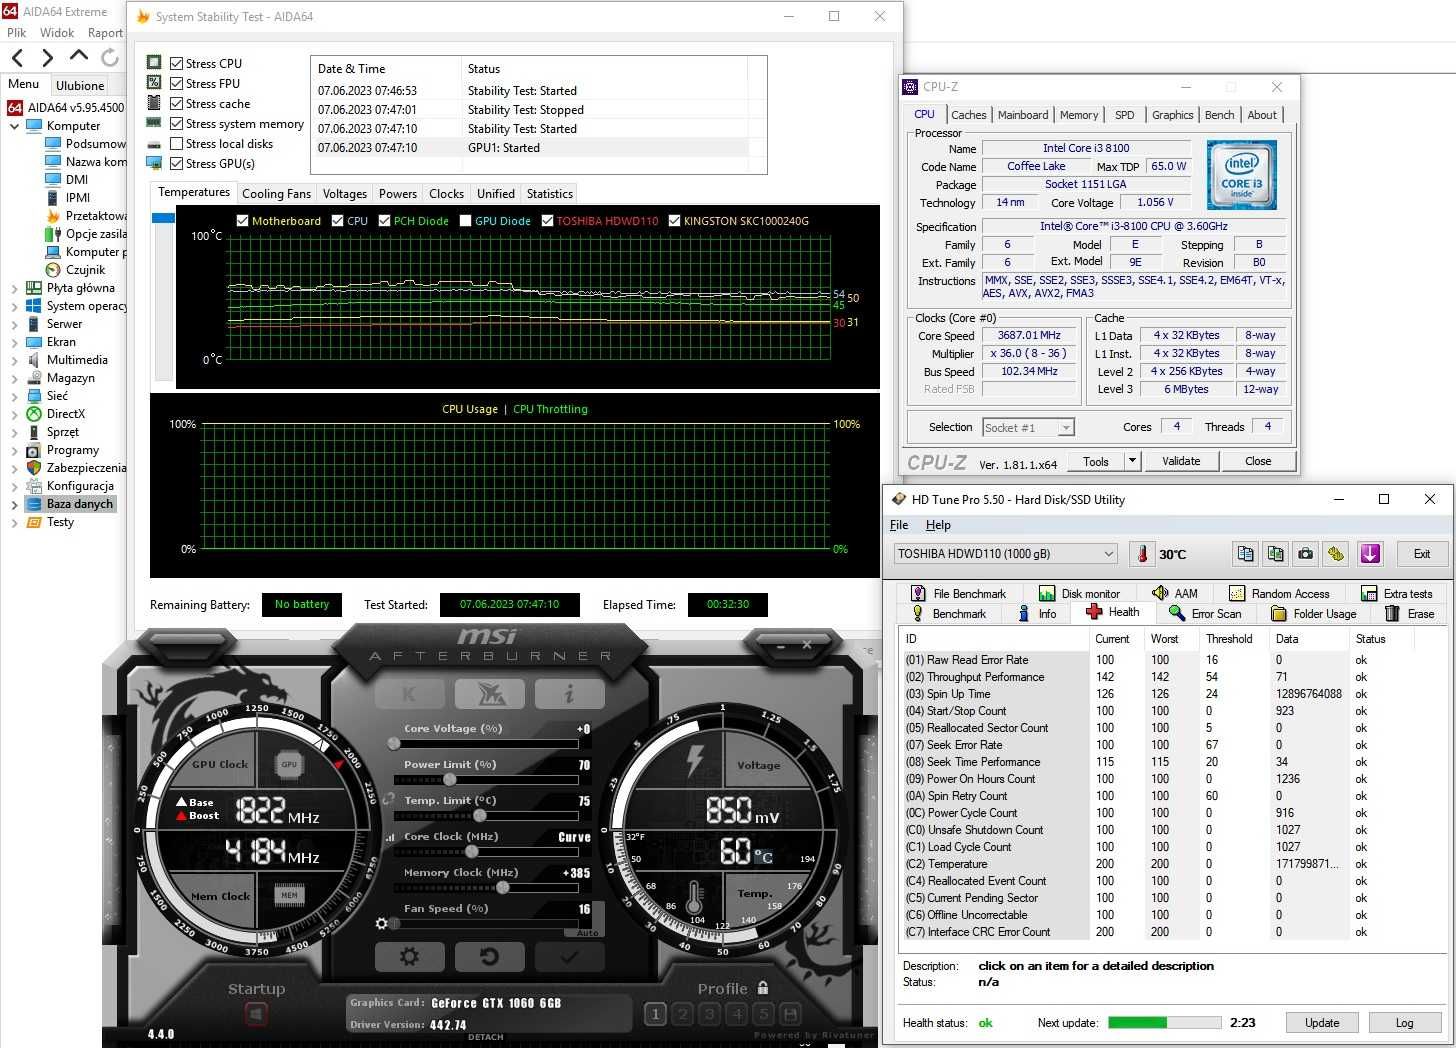Toggle TOSHIBA HDWD110 graph checkbox
The height and width of the screenshot is (1048, 1456).
click(547, 221)
